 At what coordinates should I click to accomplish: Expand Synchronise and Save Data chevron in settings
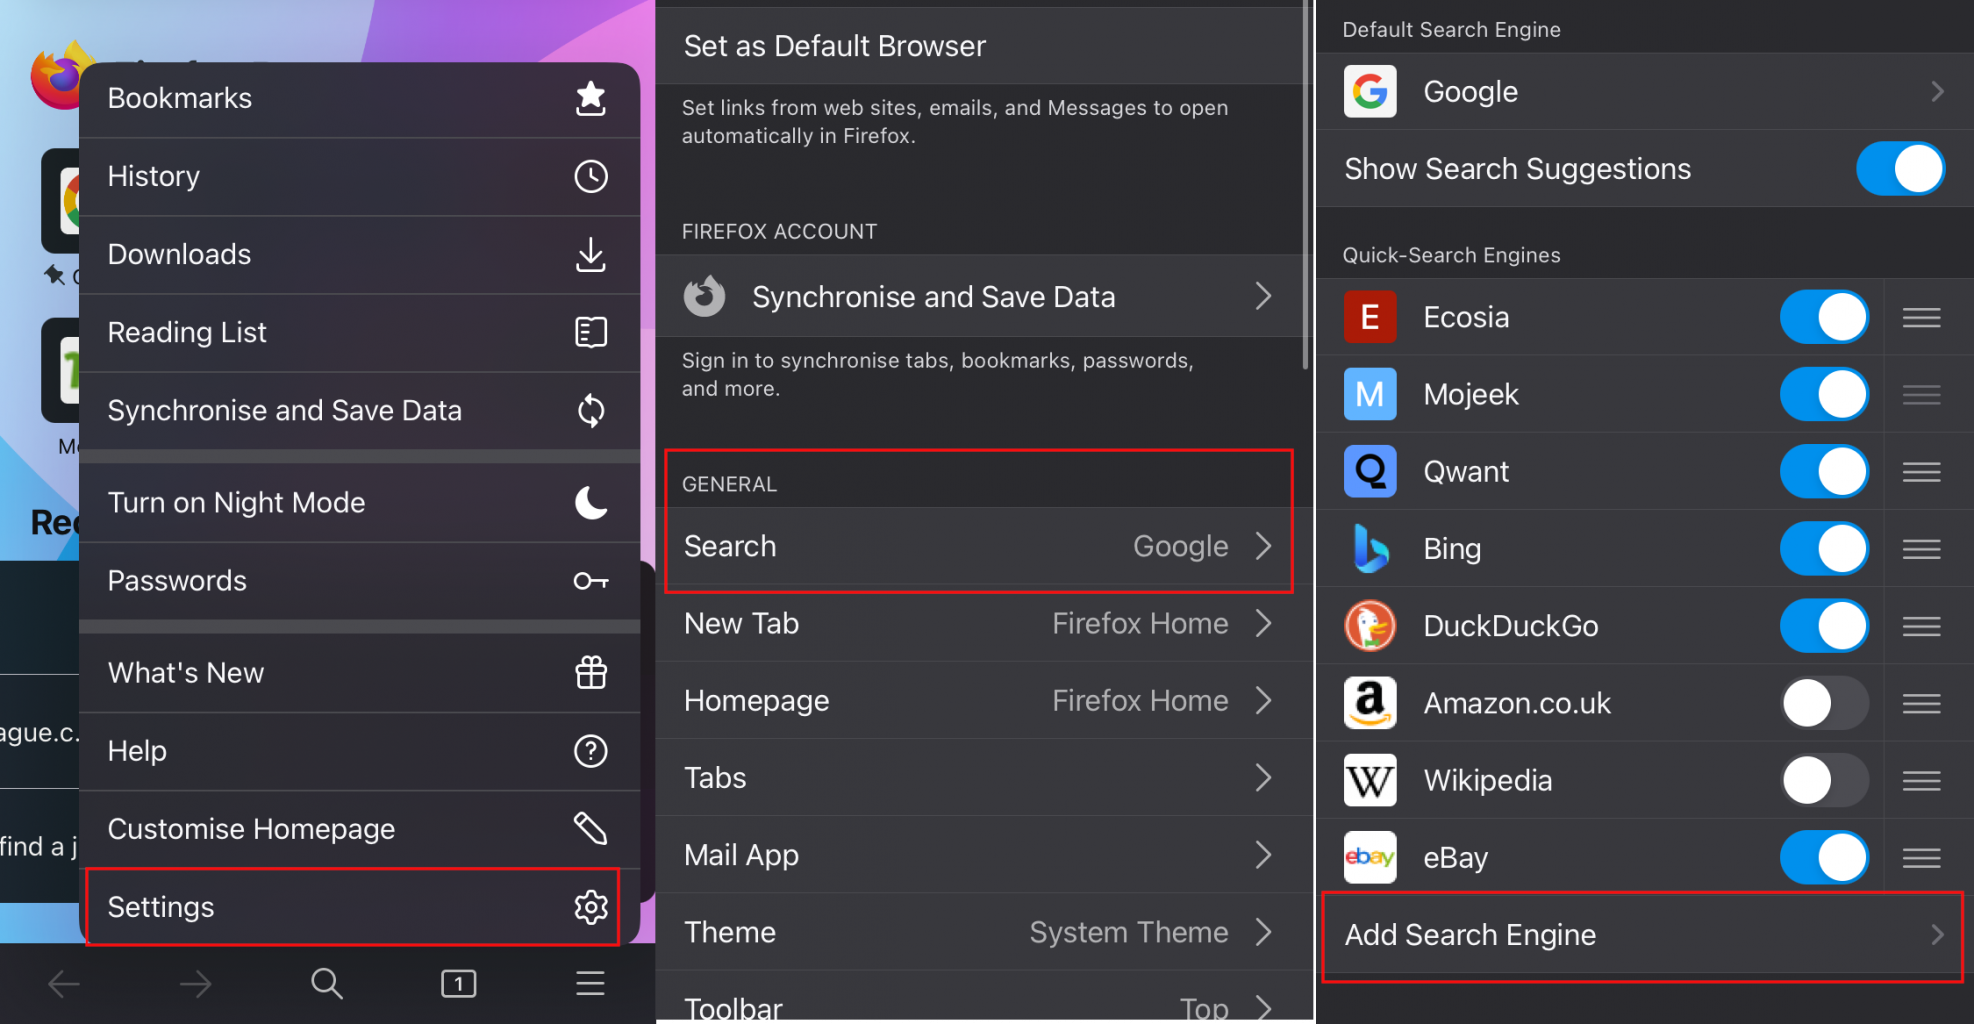pyautogui.click(x=1264, y=296)
